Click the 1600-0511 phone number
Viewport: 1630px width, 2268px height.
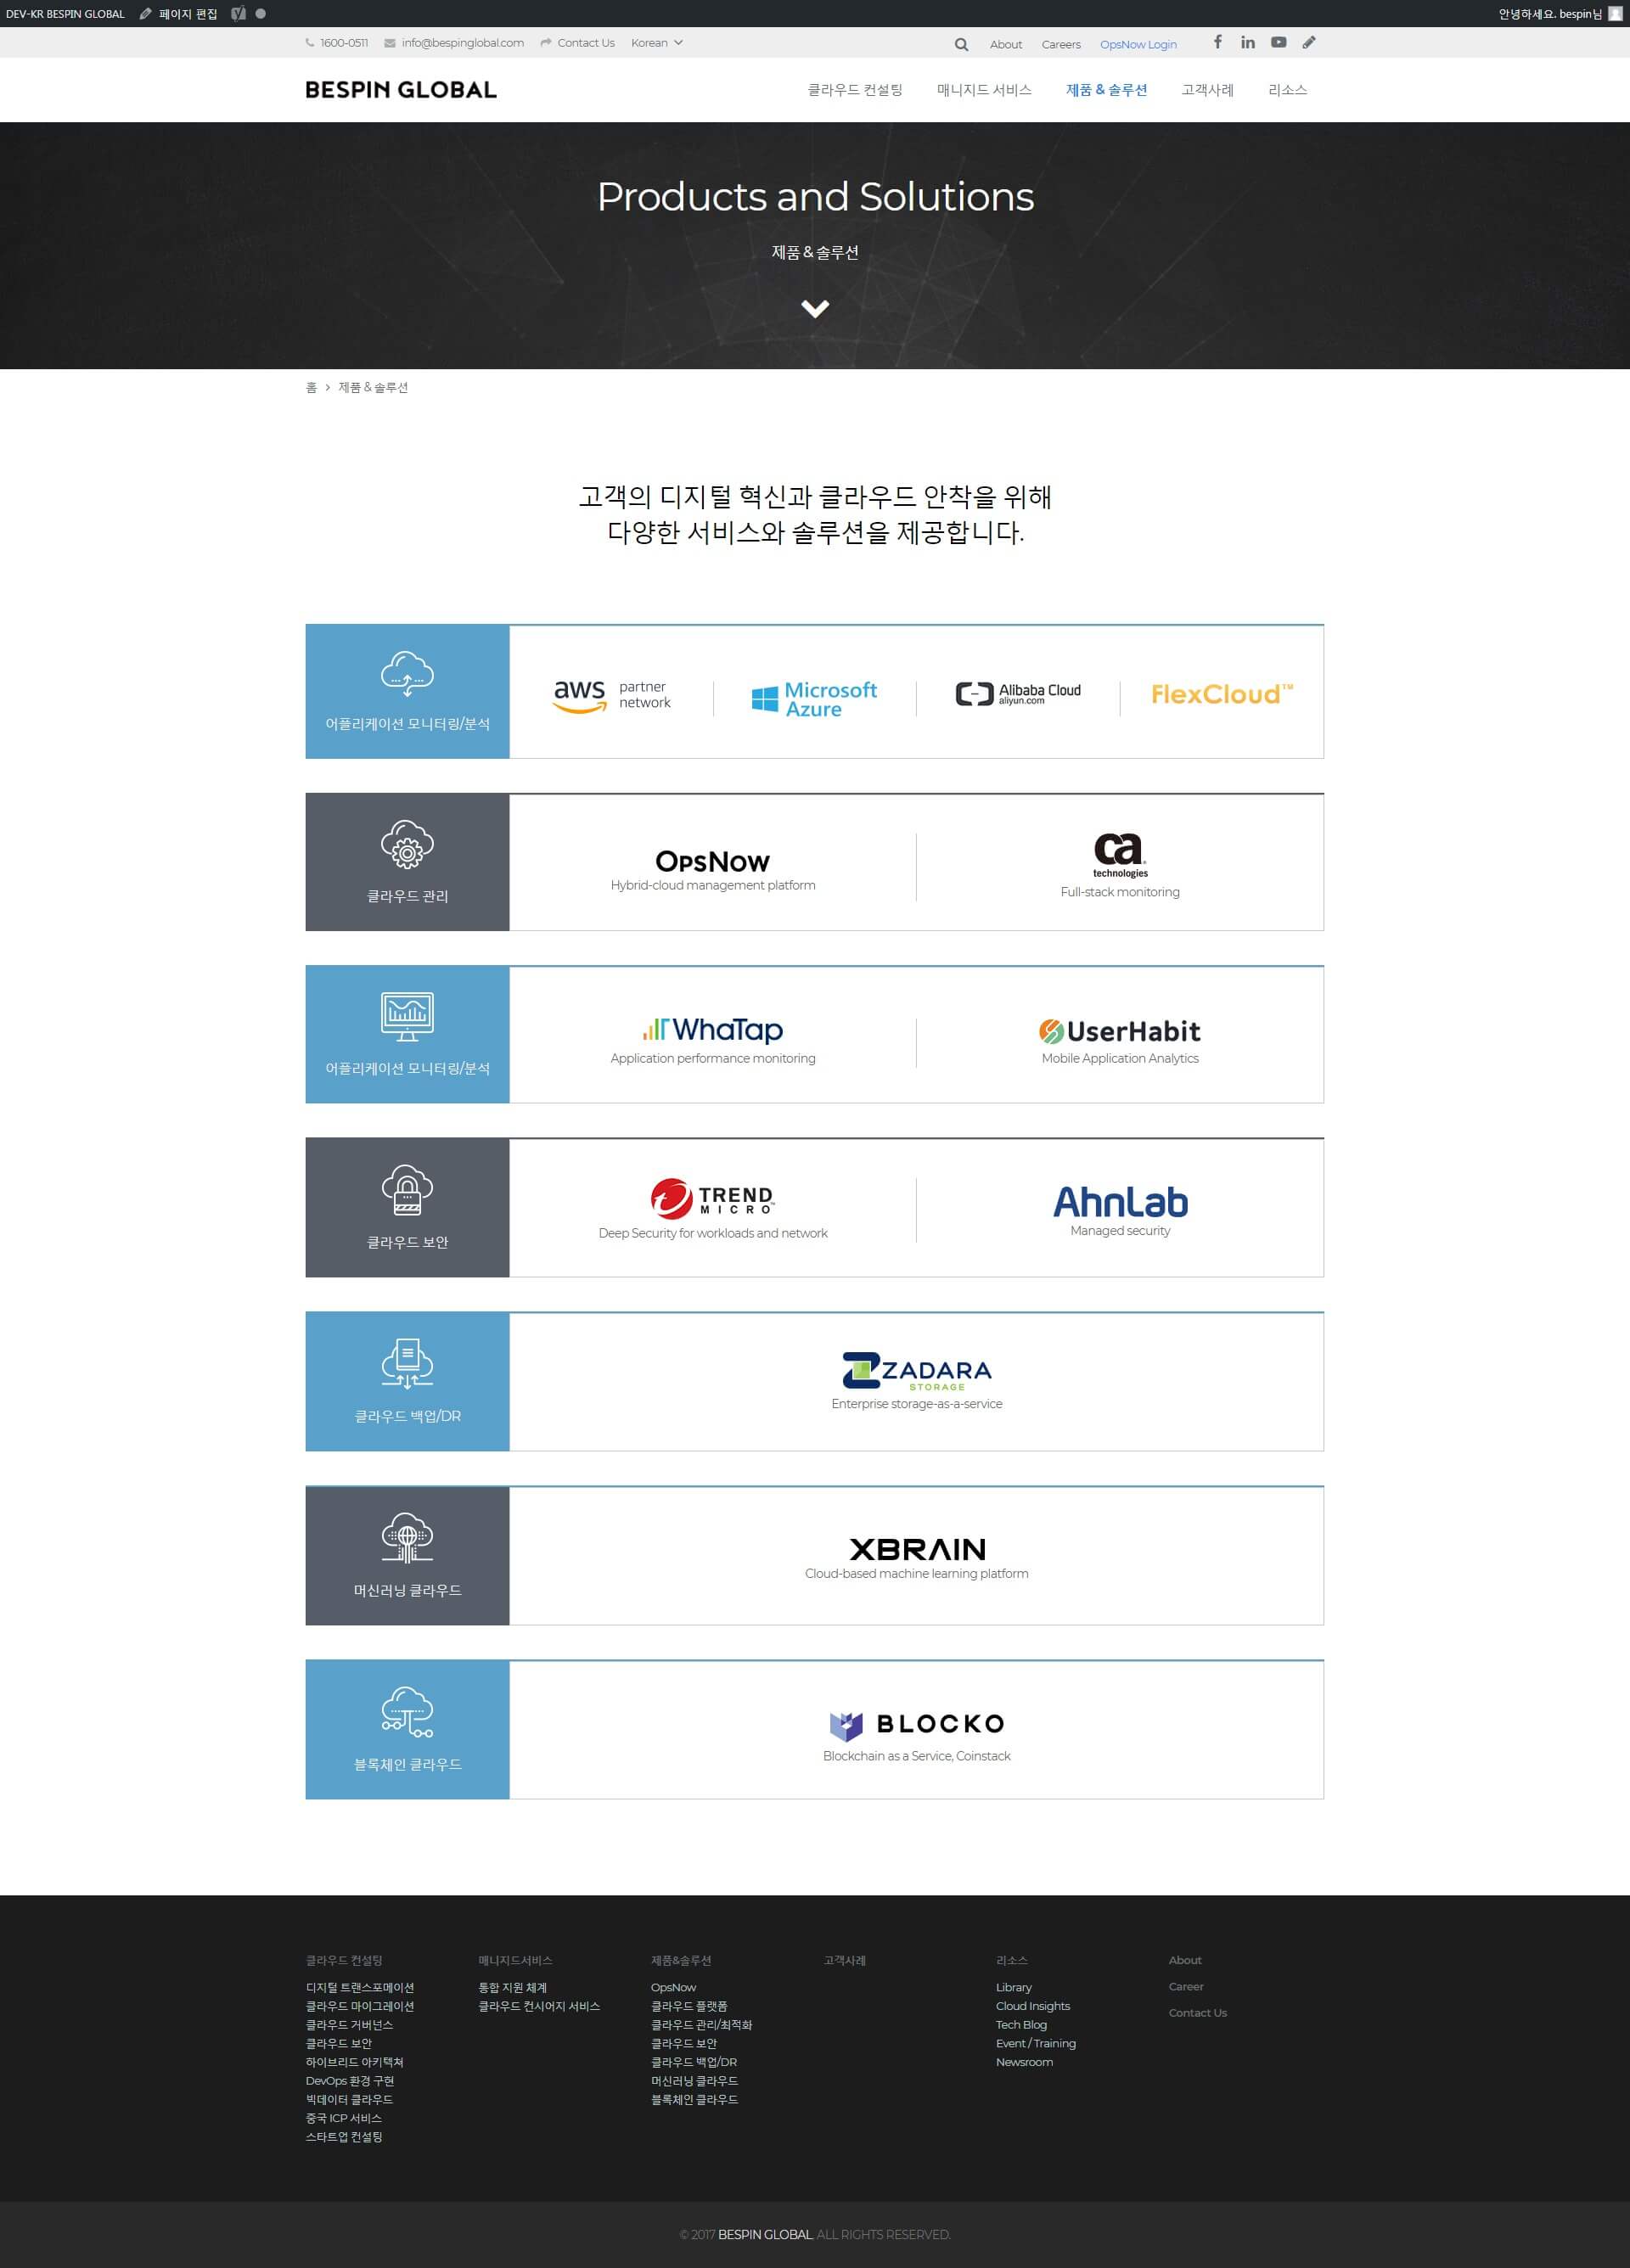[337, 43]
